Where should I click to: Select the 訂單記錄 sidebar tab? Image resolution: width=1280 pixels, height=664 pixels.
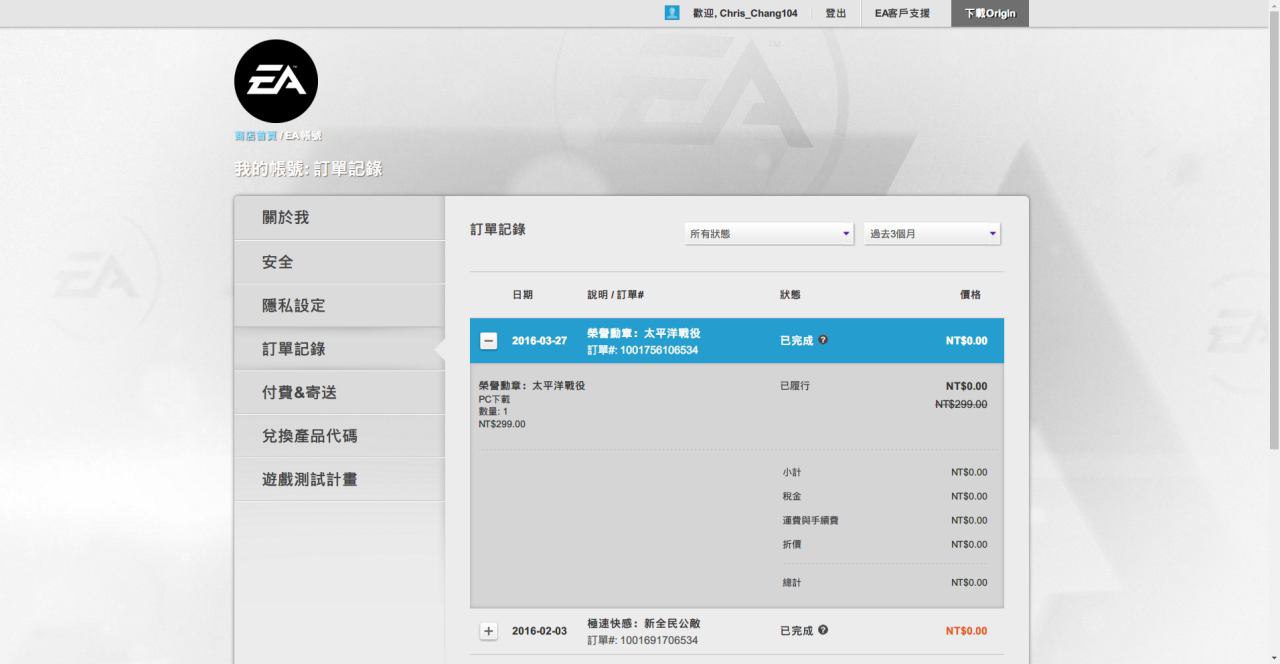click(339, 349)
